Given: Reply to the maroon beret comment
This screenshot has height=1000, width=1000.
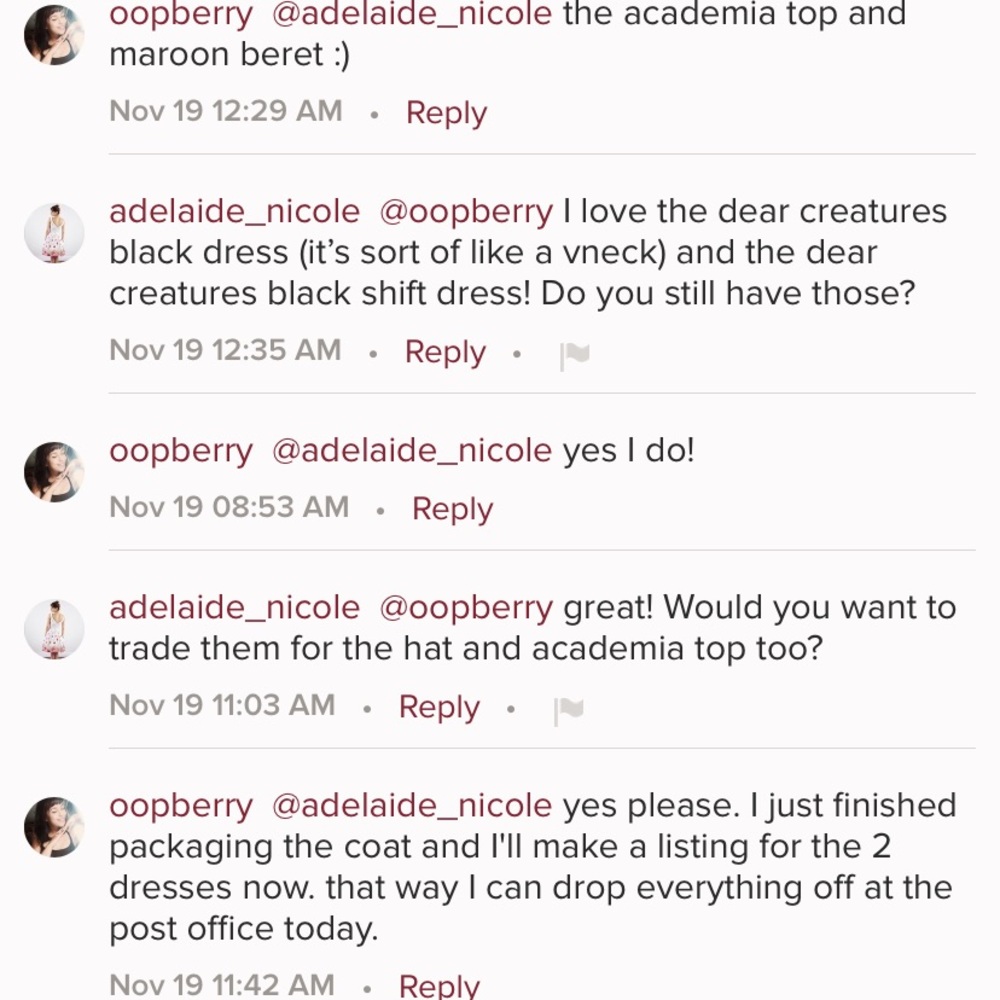Looking at the screenshot, I should click(x=446, y=112).
